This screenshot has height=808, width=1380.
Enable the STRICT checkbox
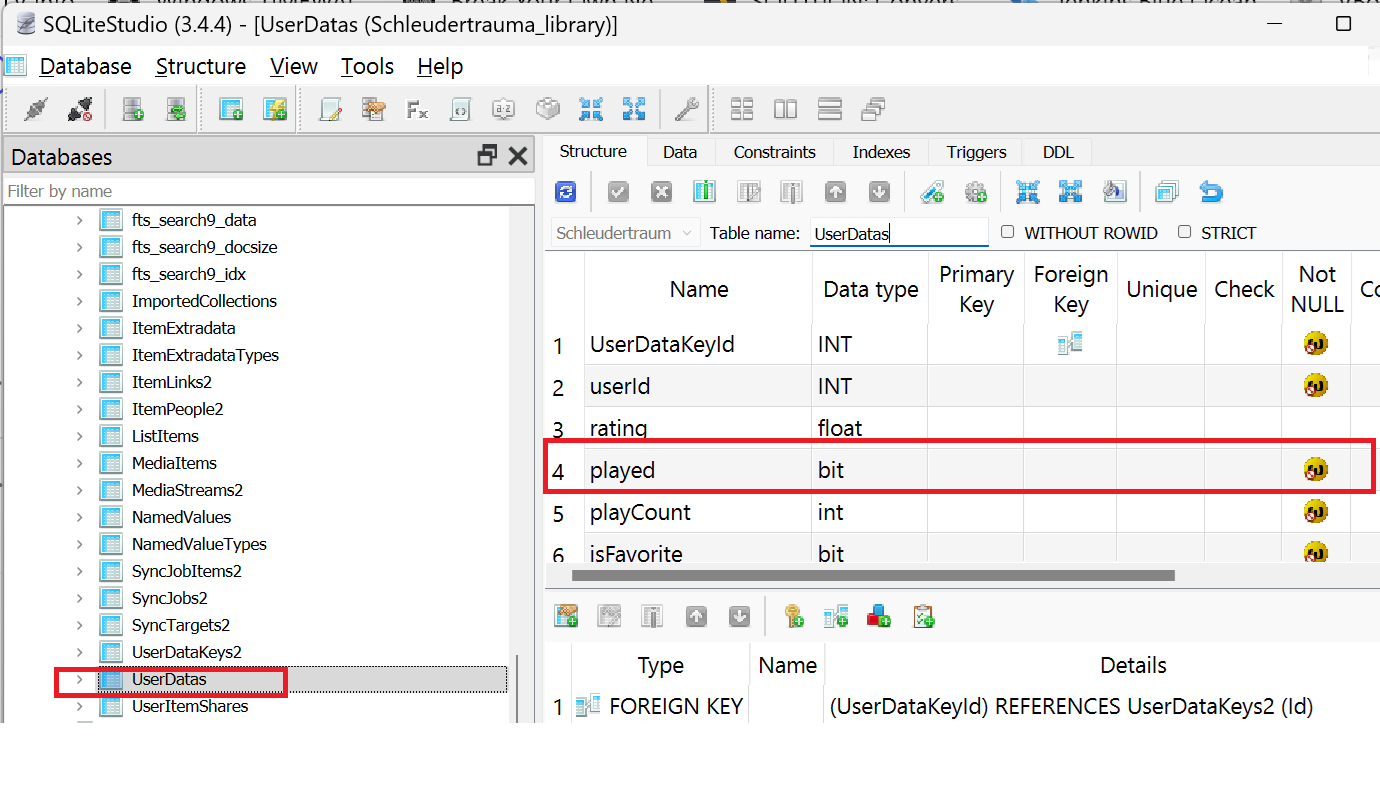click(1185, 232)
